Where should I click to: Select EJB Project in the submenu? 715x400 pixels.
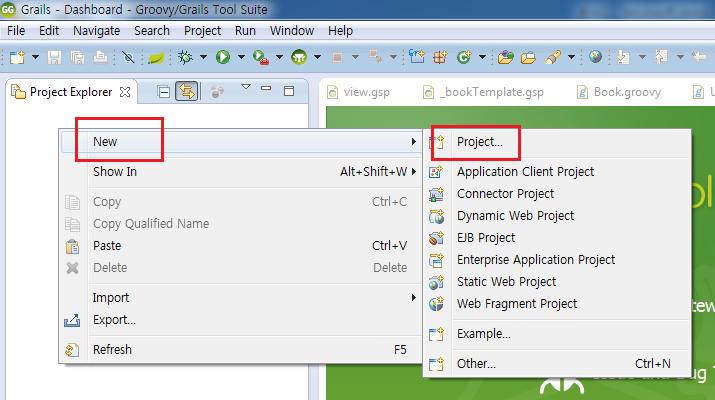(x=557, y=238)
